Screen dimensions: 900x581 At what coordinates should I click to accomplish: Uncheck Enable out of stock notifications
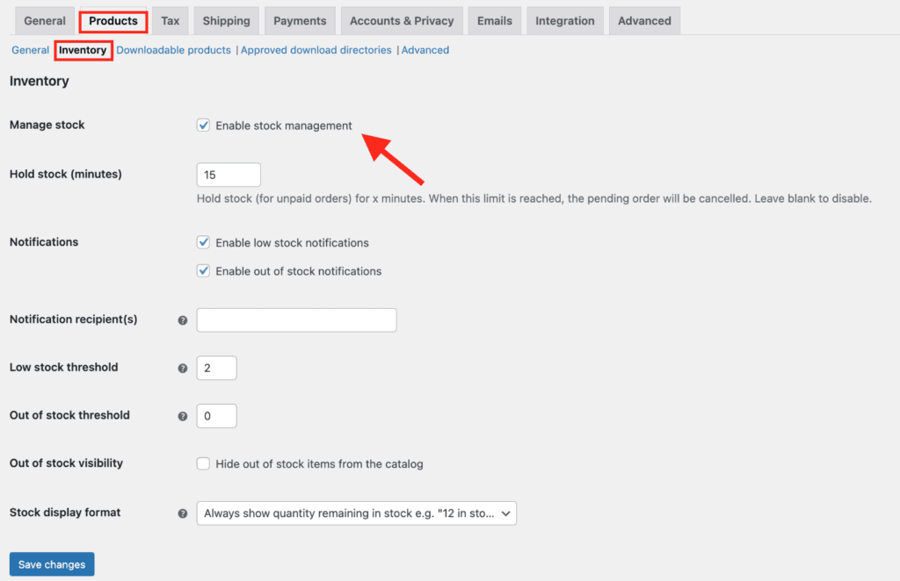(x=204, y=271)
